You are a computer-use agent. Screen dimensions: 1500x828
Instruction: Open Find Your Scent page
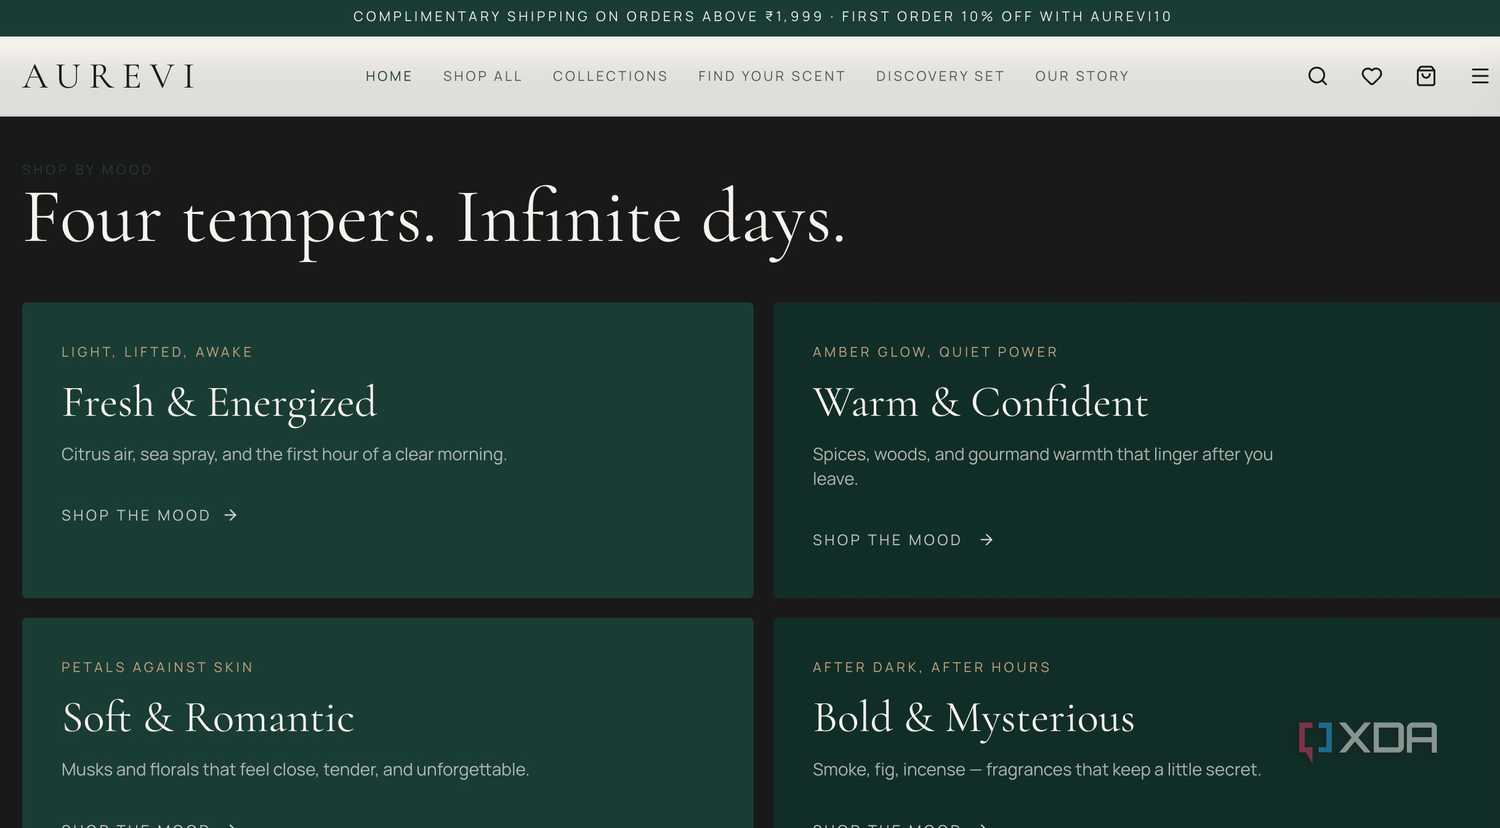click(772, 76)
